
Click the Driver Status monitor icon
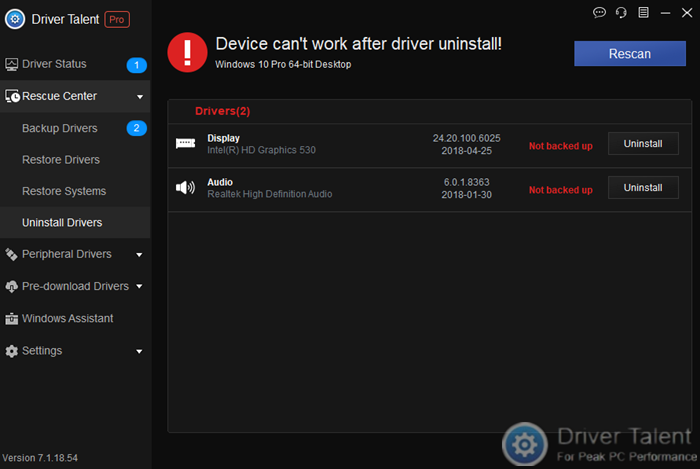click(11, 65)
